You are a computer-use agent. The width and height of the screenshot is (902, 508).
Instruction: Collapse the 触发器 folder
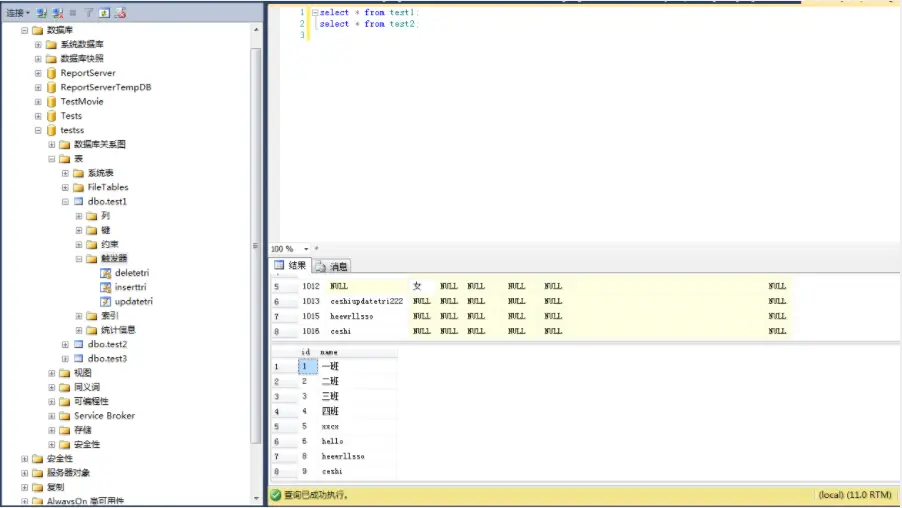pos(79,259)
